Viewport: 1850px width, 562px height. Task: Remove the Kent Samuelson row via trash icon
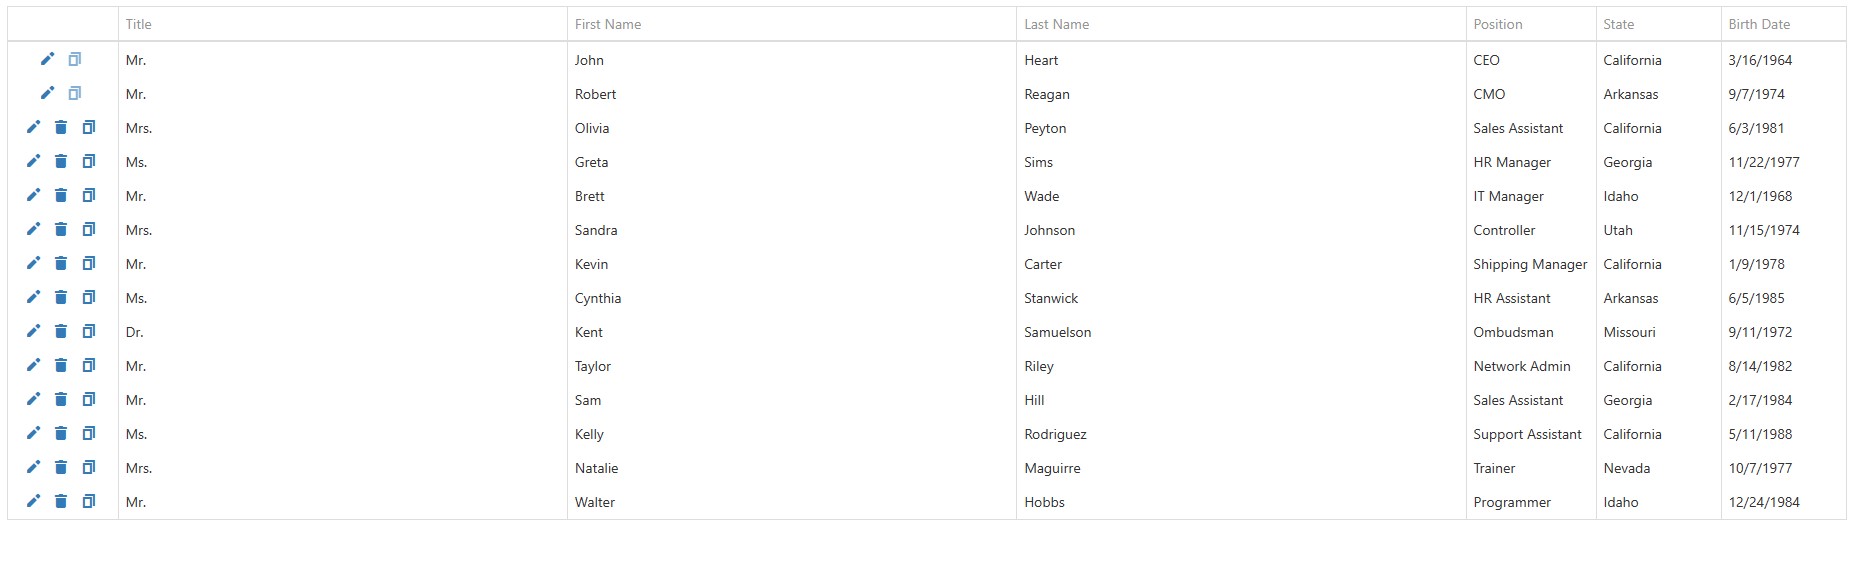click(61, 331)
